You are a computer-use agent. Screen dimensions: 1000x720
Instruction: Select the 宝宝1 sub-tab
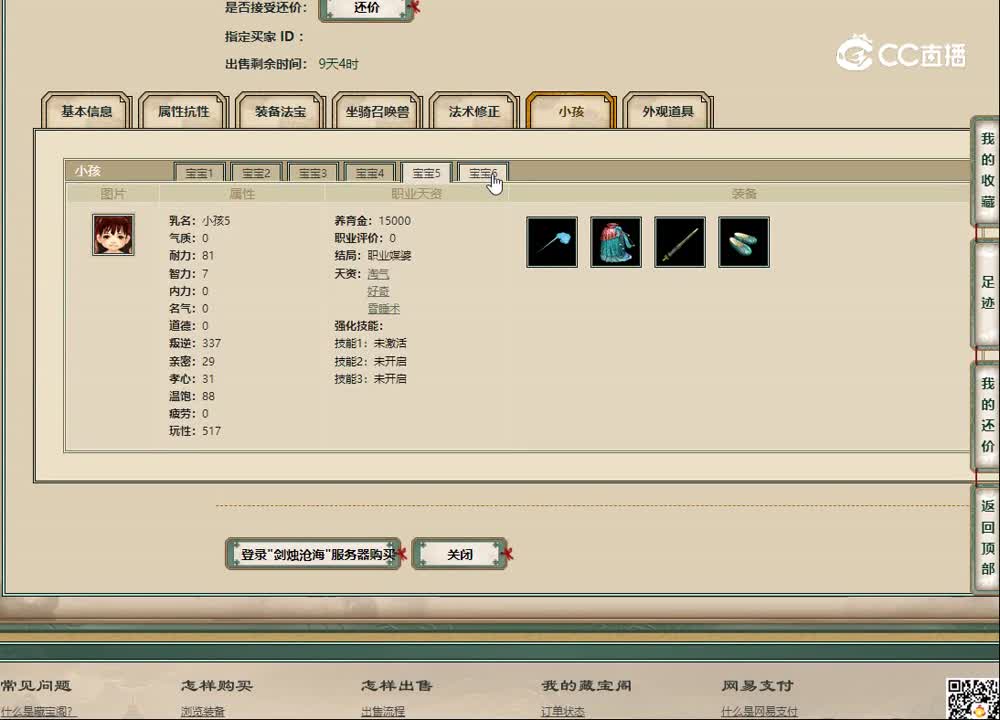click(199, 173)
